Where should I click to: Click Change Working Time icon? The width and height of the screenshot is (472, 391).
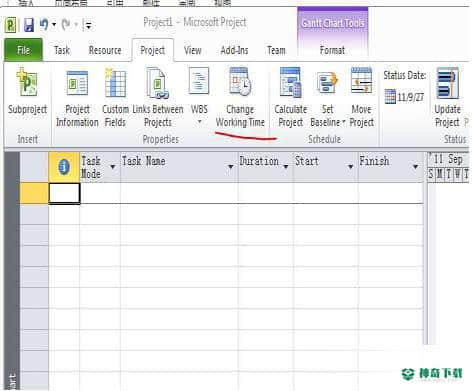tap(240, 81)
